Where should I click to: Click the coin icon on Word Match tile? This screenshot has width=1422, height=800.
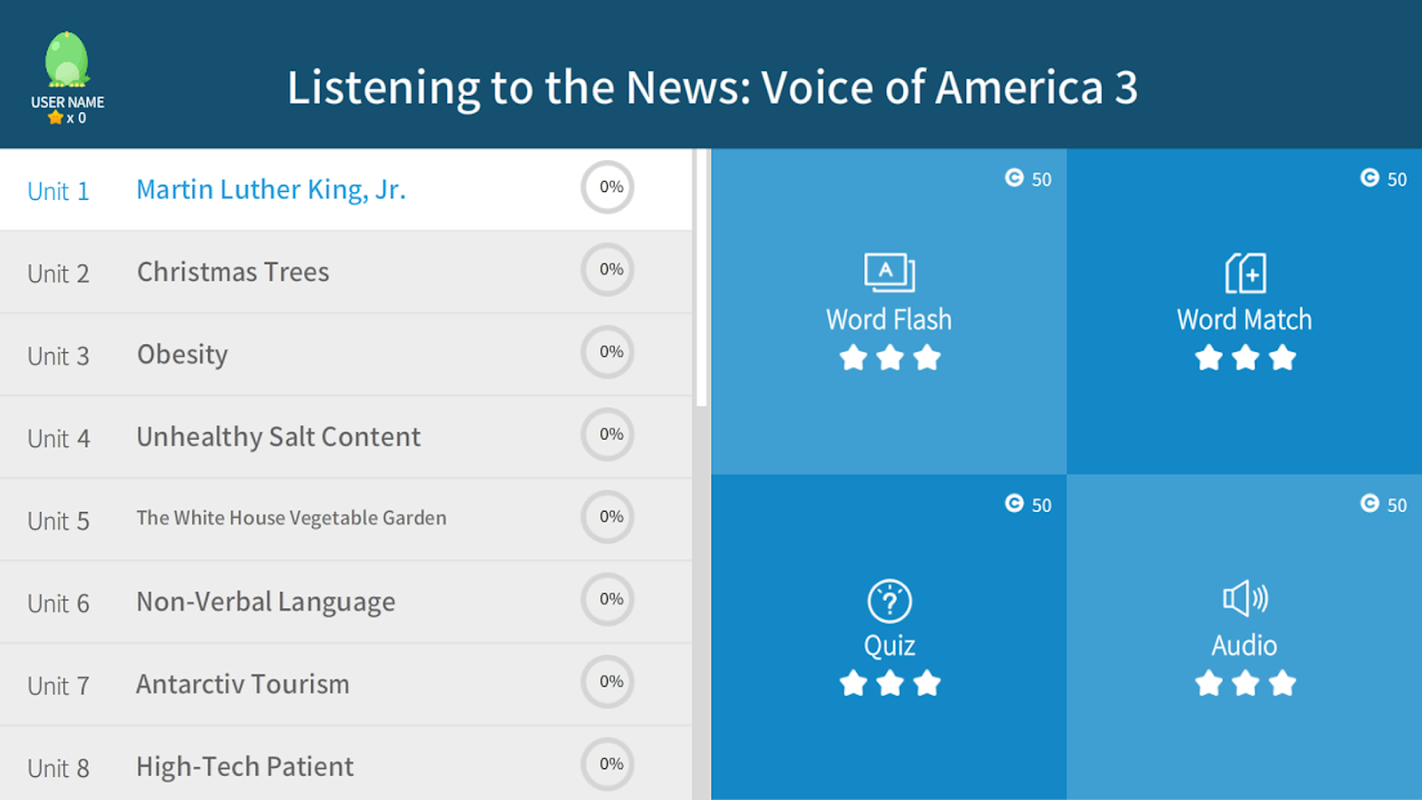click(x=1370, y=178)
